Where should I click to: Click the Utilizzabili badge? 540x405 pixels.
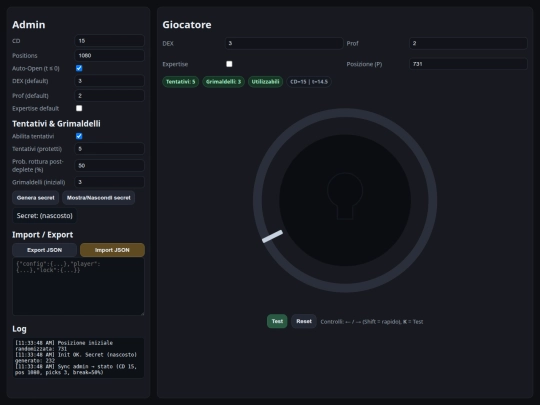(265, 82)
